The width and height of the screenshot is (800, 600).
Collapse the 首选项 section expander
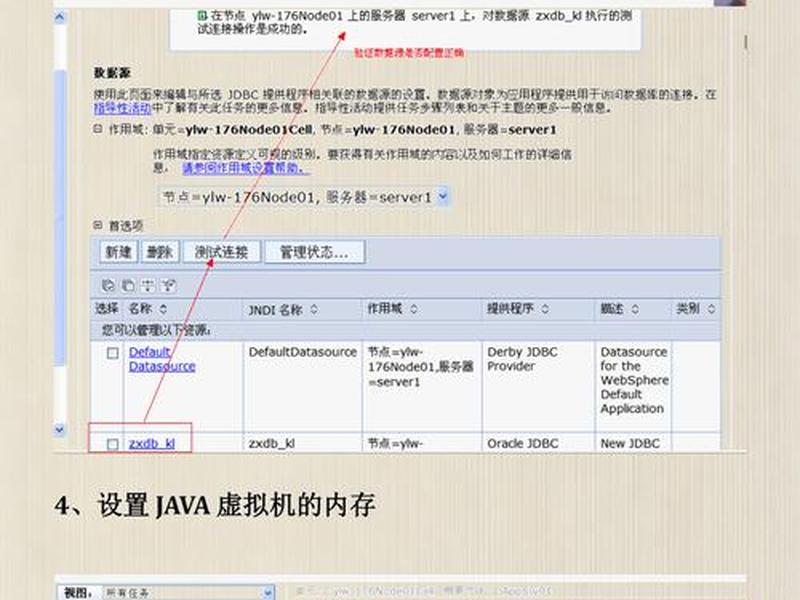[x=98, y=225]
